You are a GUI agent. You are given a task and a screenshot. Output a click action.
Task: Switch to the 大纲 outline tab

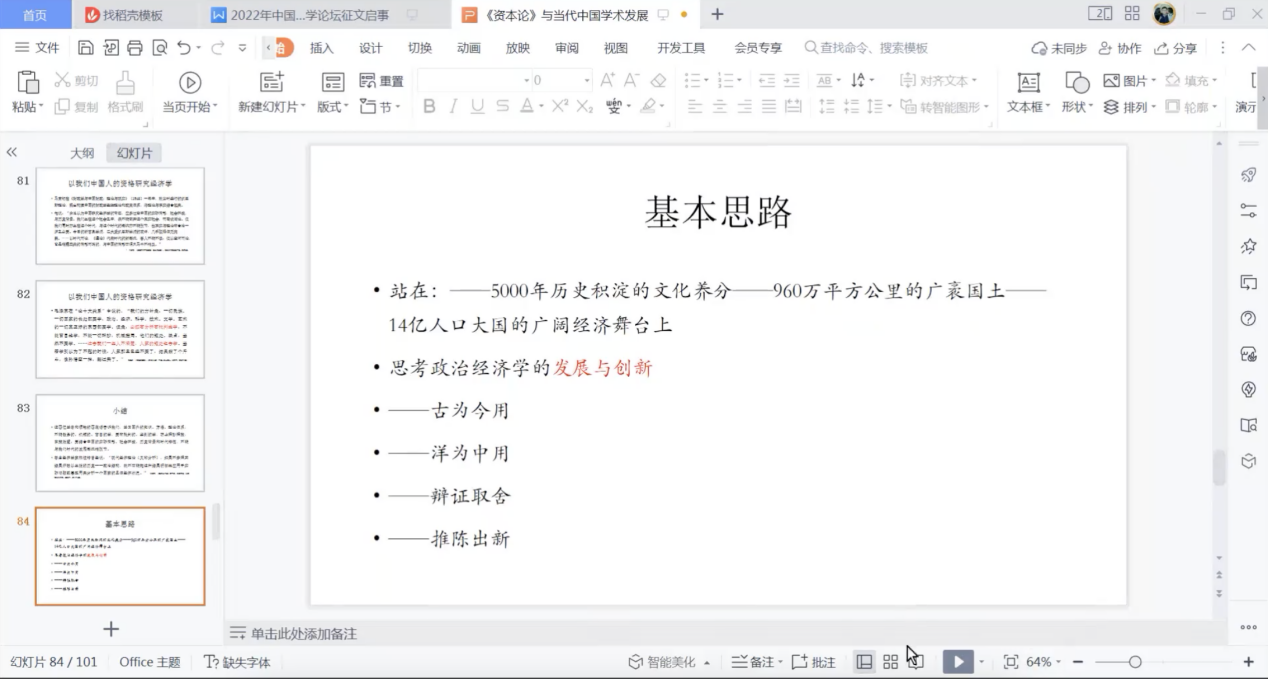(x=82, y=153)
